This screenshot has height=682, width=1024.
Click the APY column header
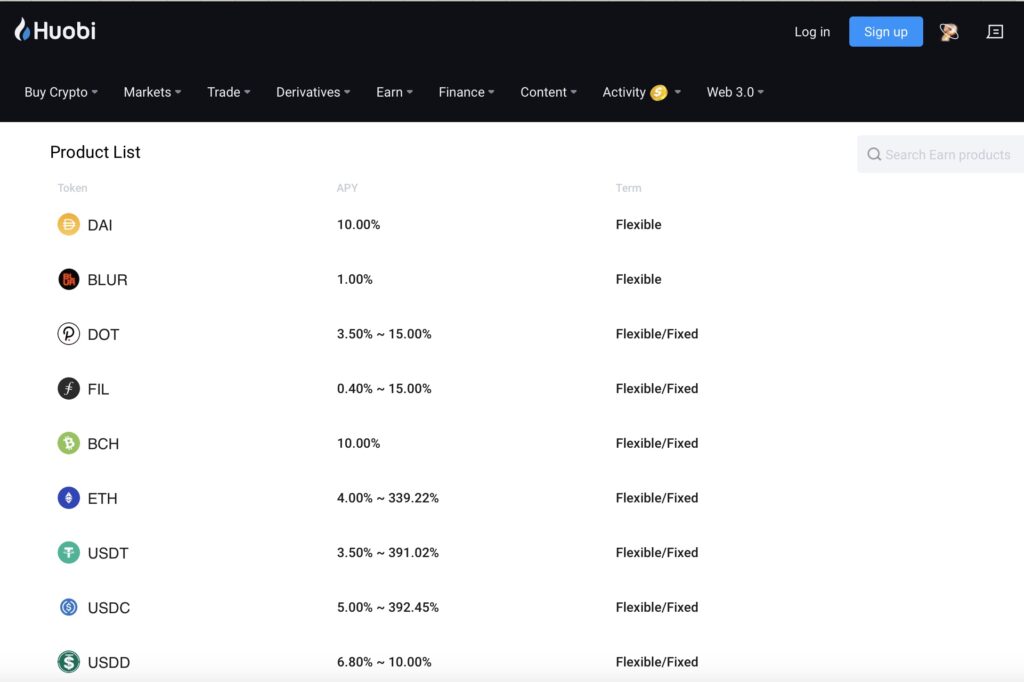347,187
